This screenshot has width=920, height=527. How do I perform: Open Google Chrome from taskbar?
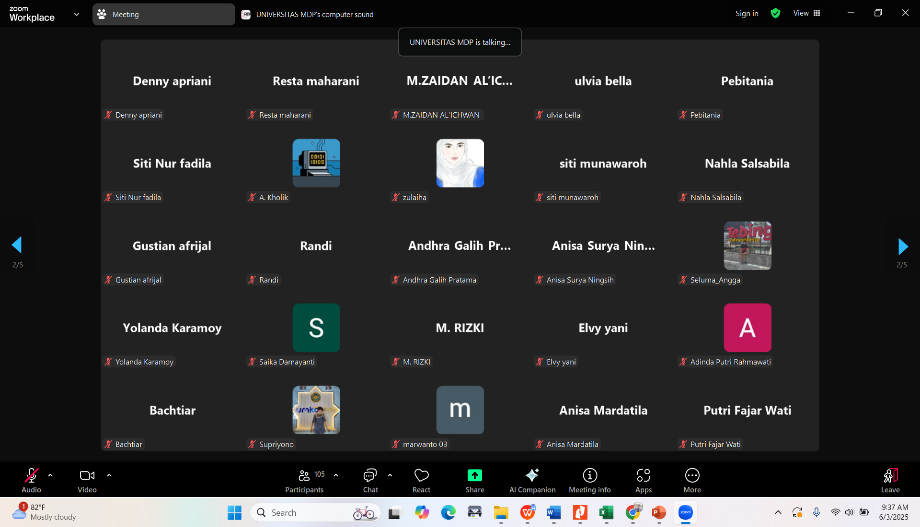pyautogui.click(x=633, y=512)
